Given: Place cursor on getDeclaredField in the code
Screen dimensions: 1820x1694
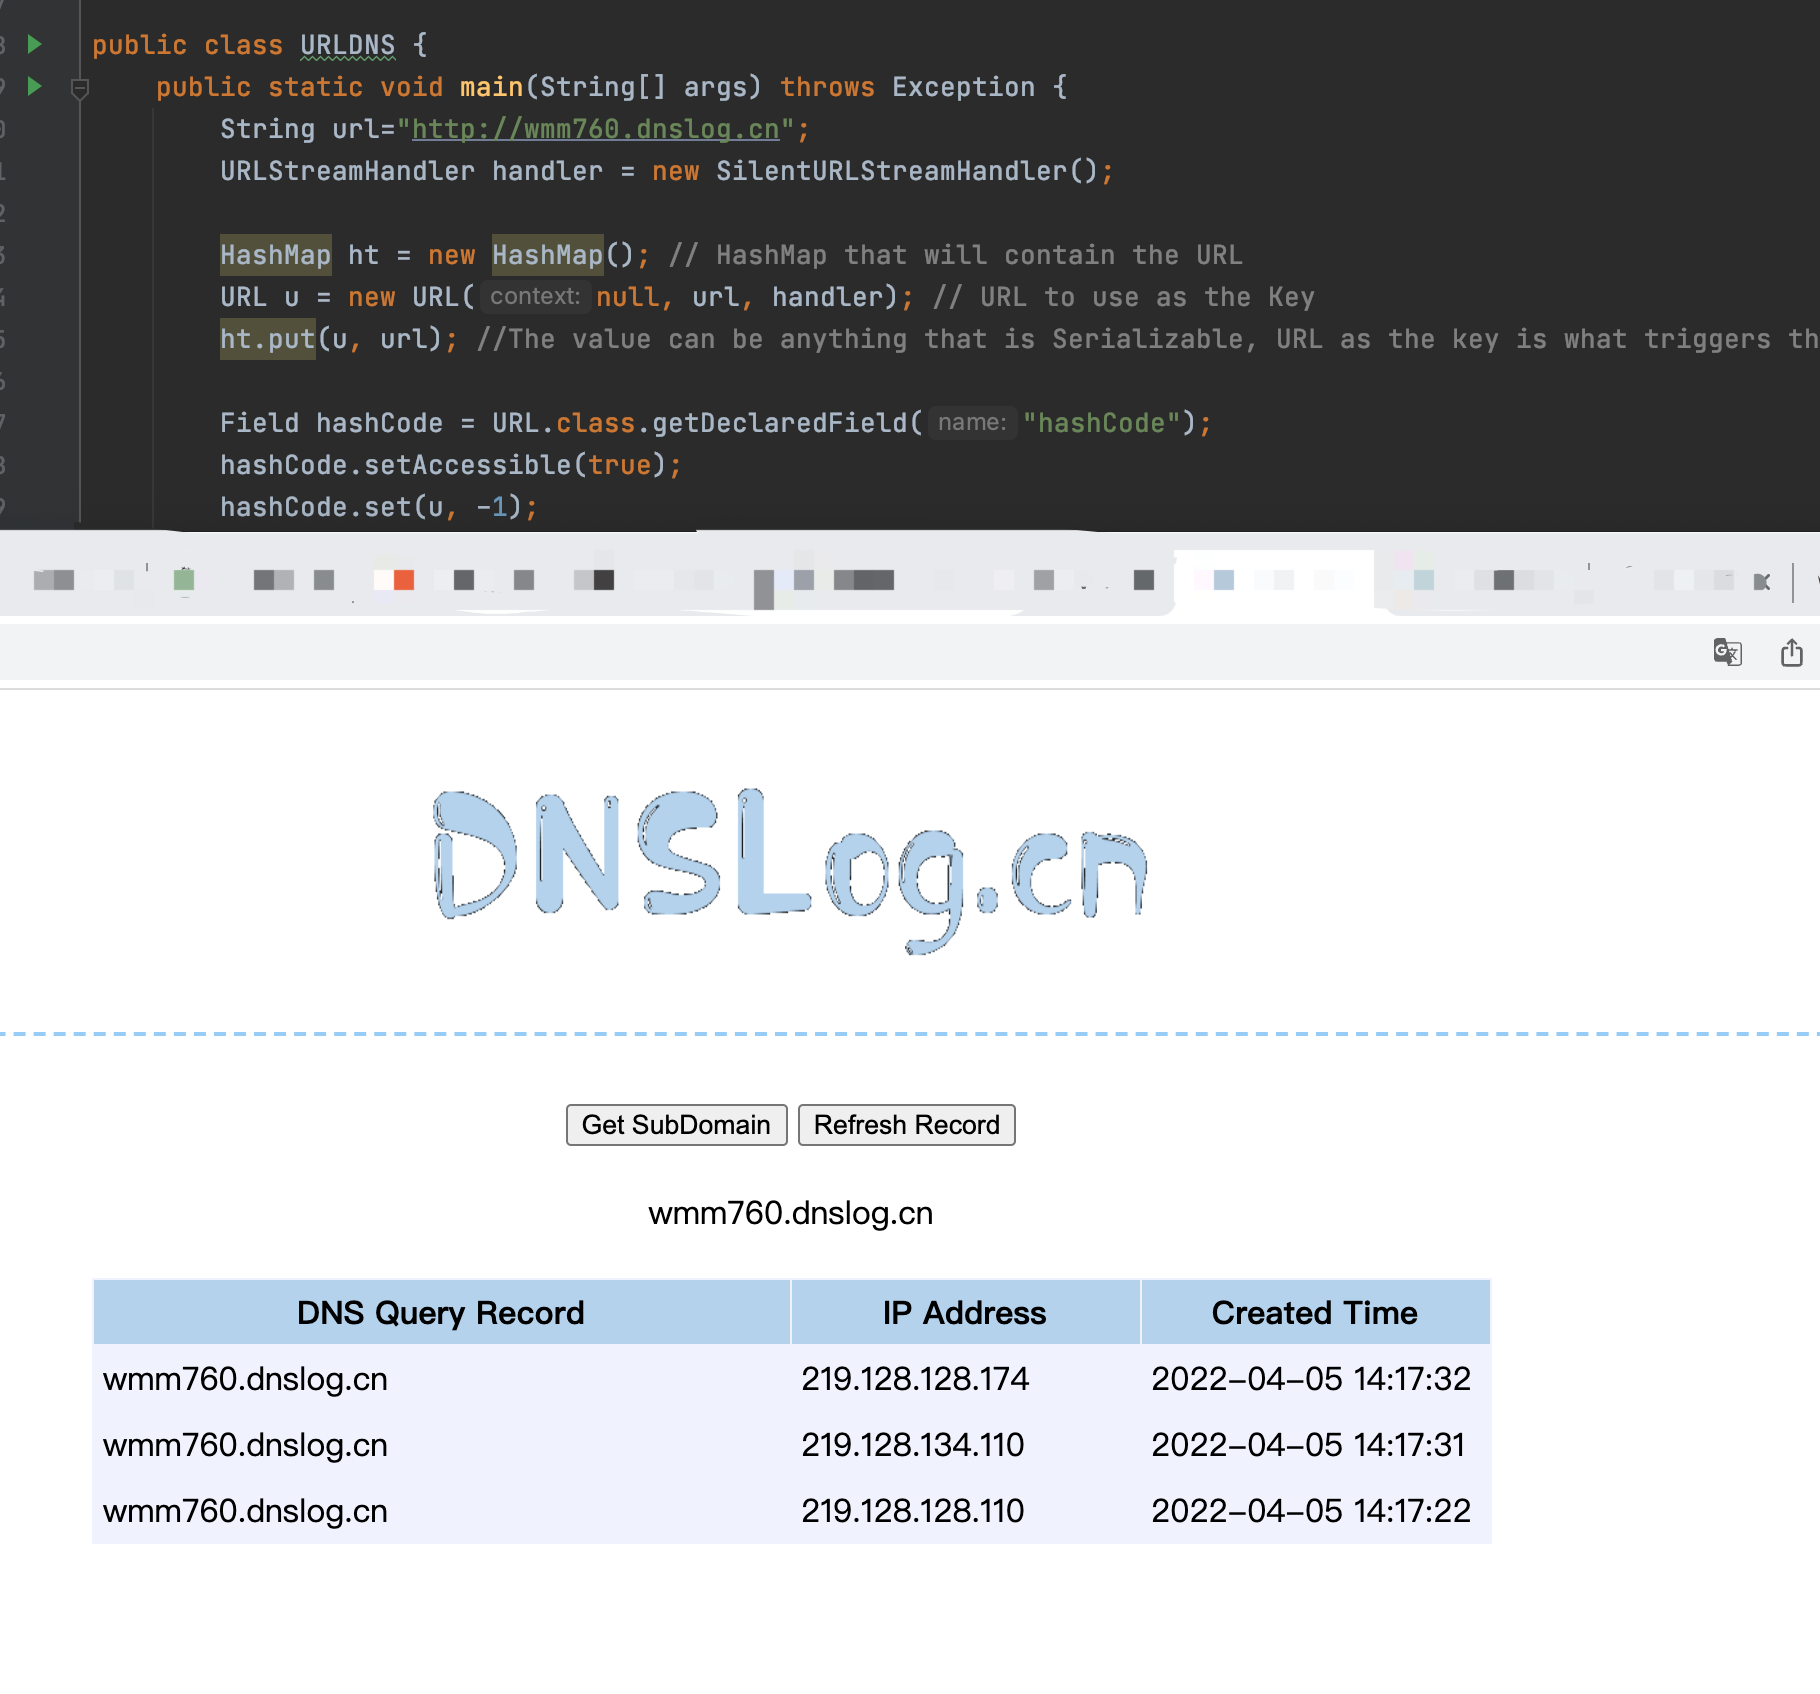Looking at the screenshot, I should tap(780, 423).
